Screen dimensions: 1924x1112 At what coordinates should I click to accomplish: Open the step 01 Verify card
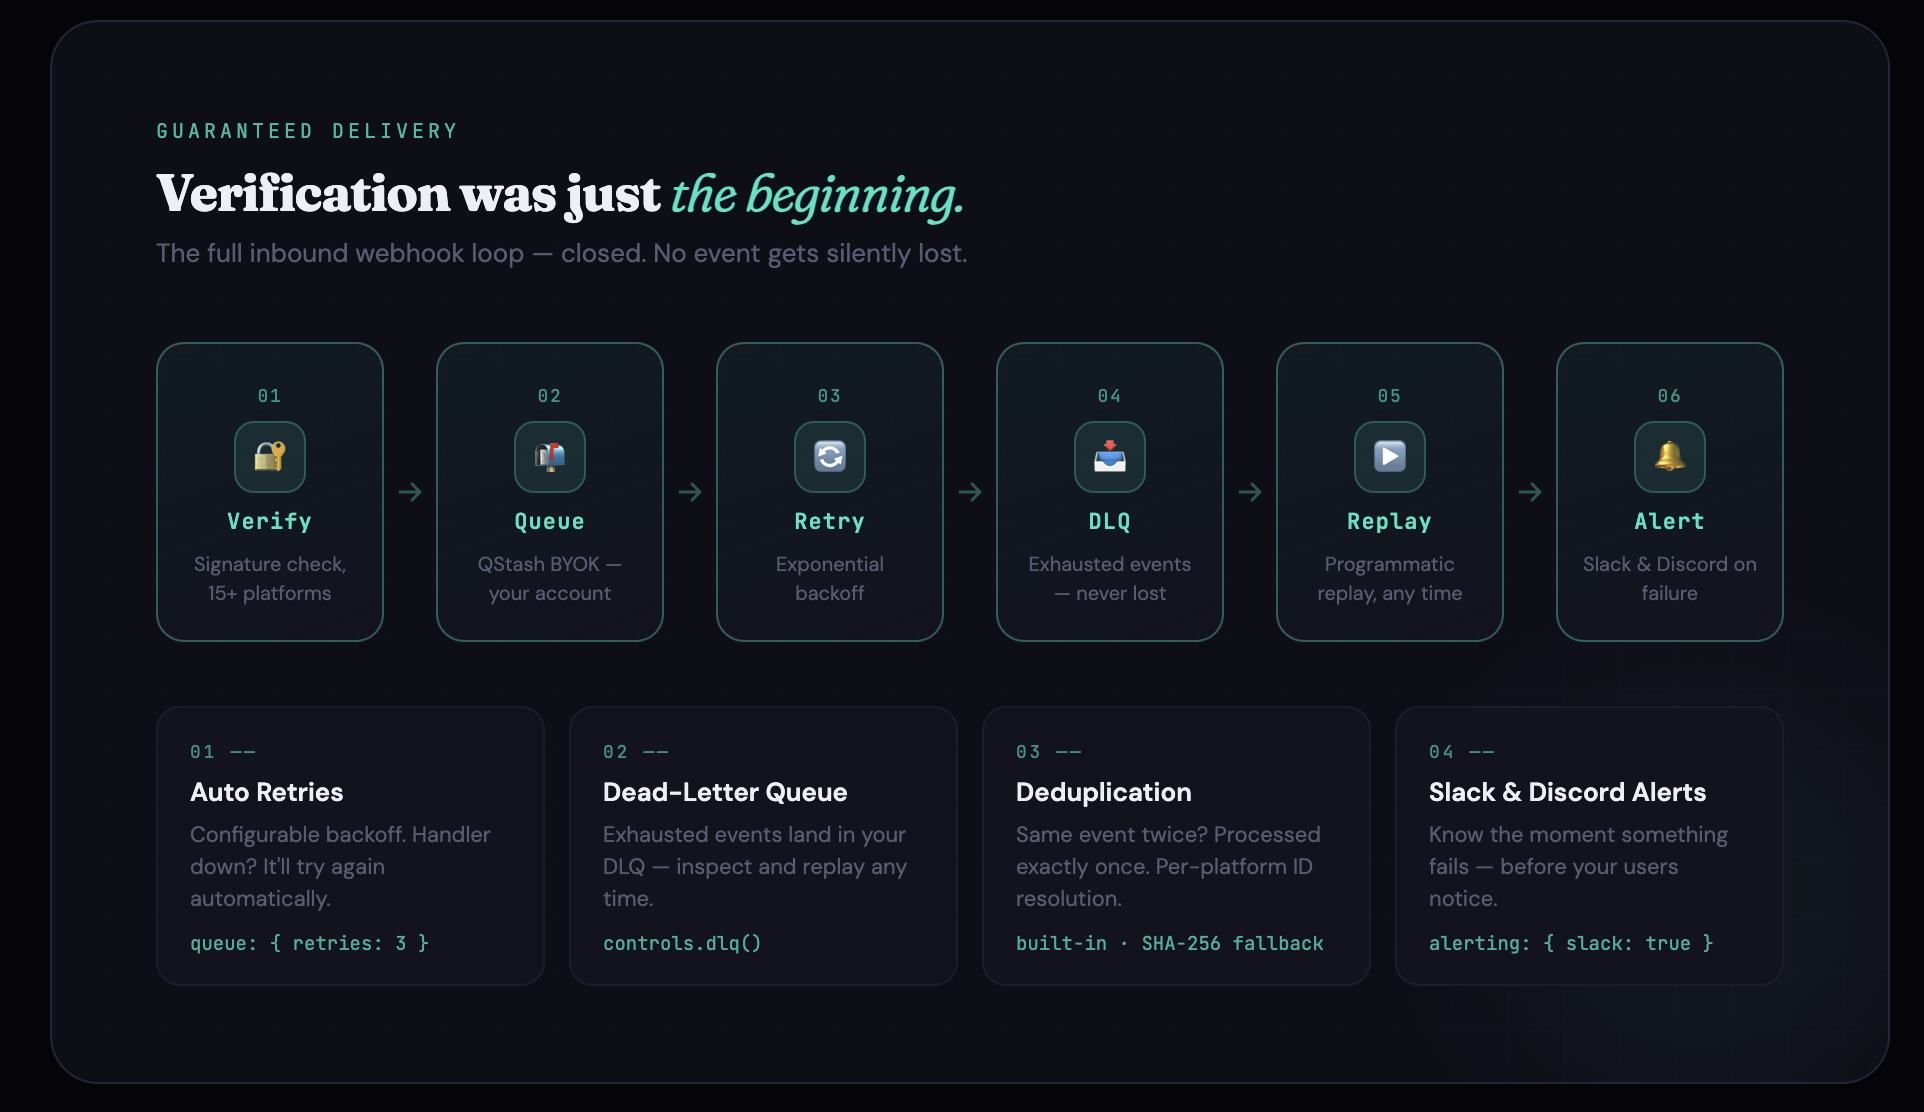(269, 492)
